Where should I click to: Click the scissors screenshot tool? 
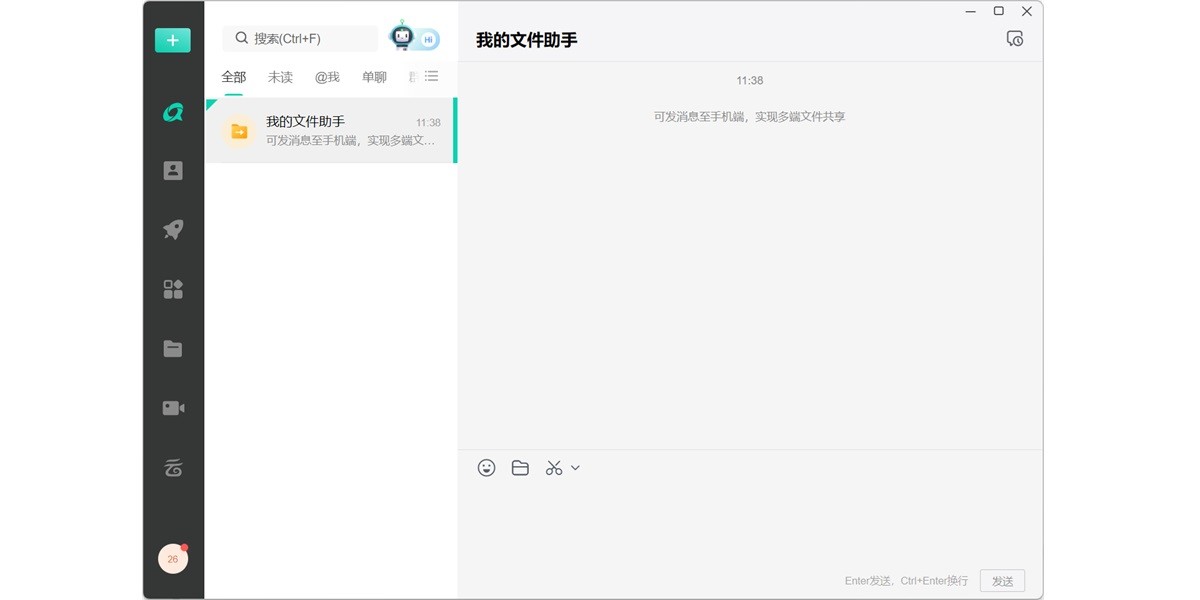coord(554,468)
